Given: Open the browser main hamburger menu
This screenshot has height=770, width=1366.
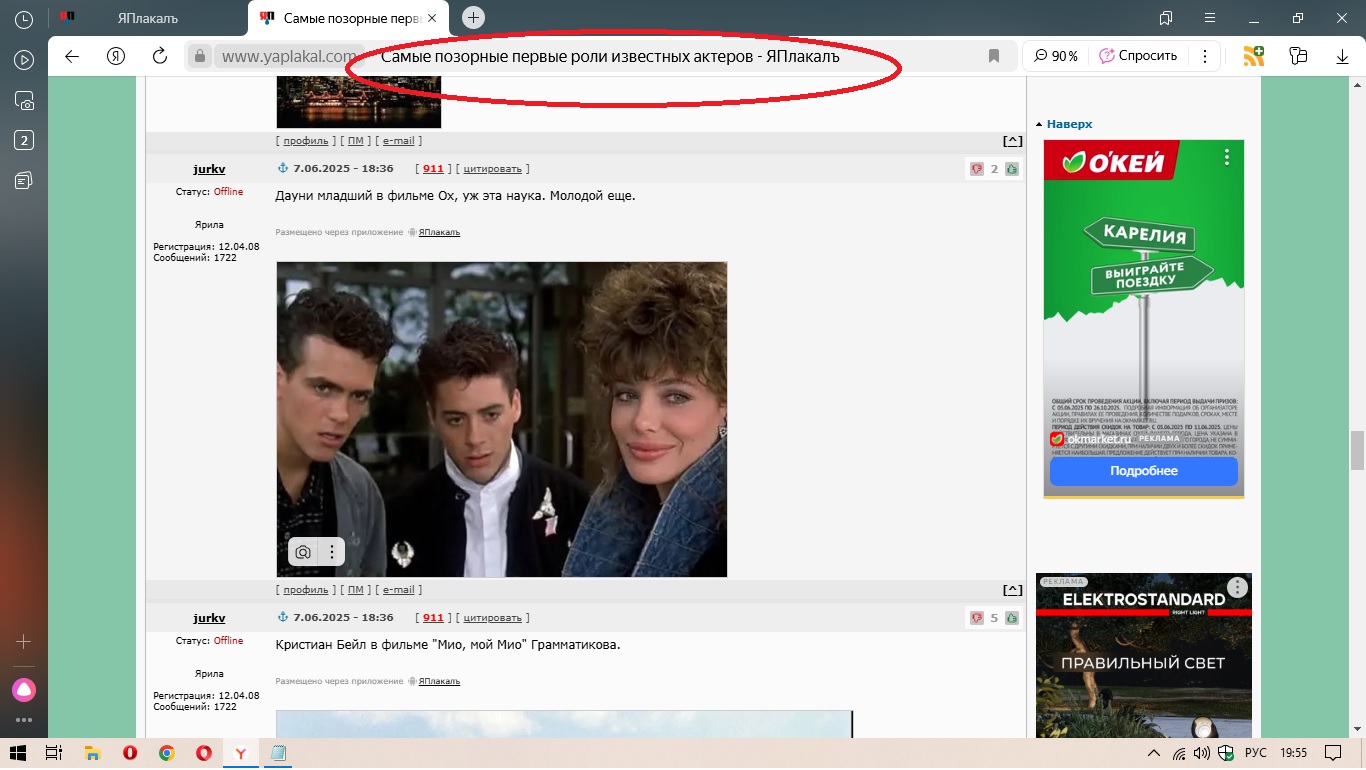Looking at the screenshot, I should click(x=1210, y=18).
